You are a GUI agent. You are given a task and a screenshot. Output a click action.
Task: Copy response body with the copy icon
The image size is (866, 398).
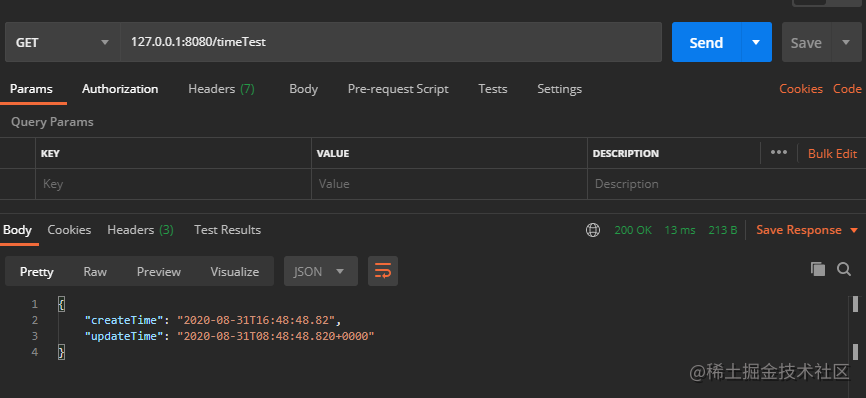[818, 269]
